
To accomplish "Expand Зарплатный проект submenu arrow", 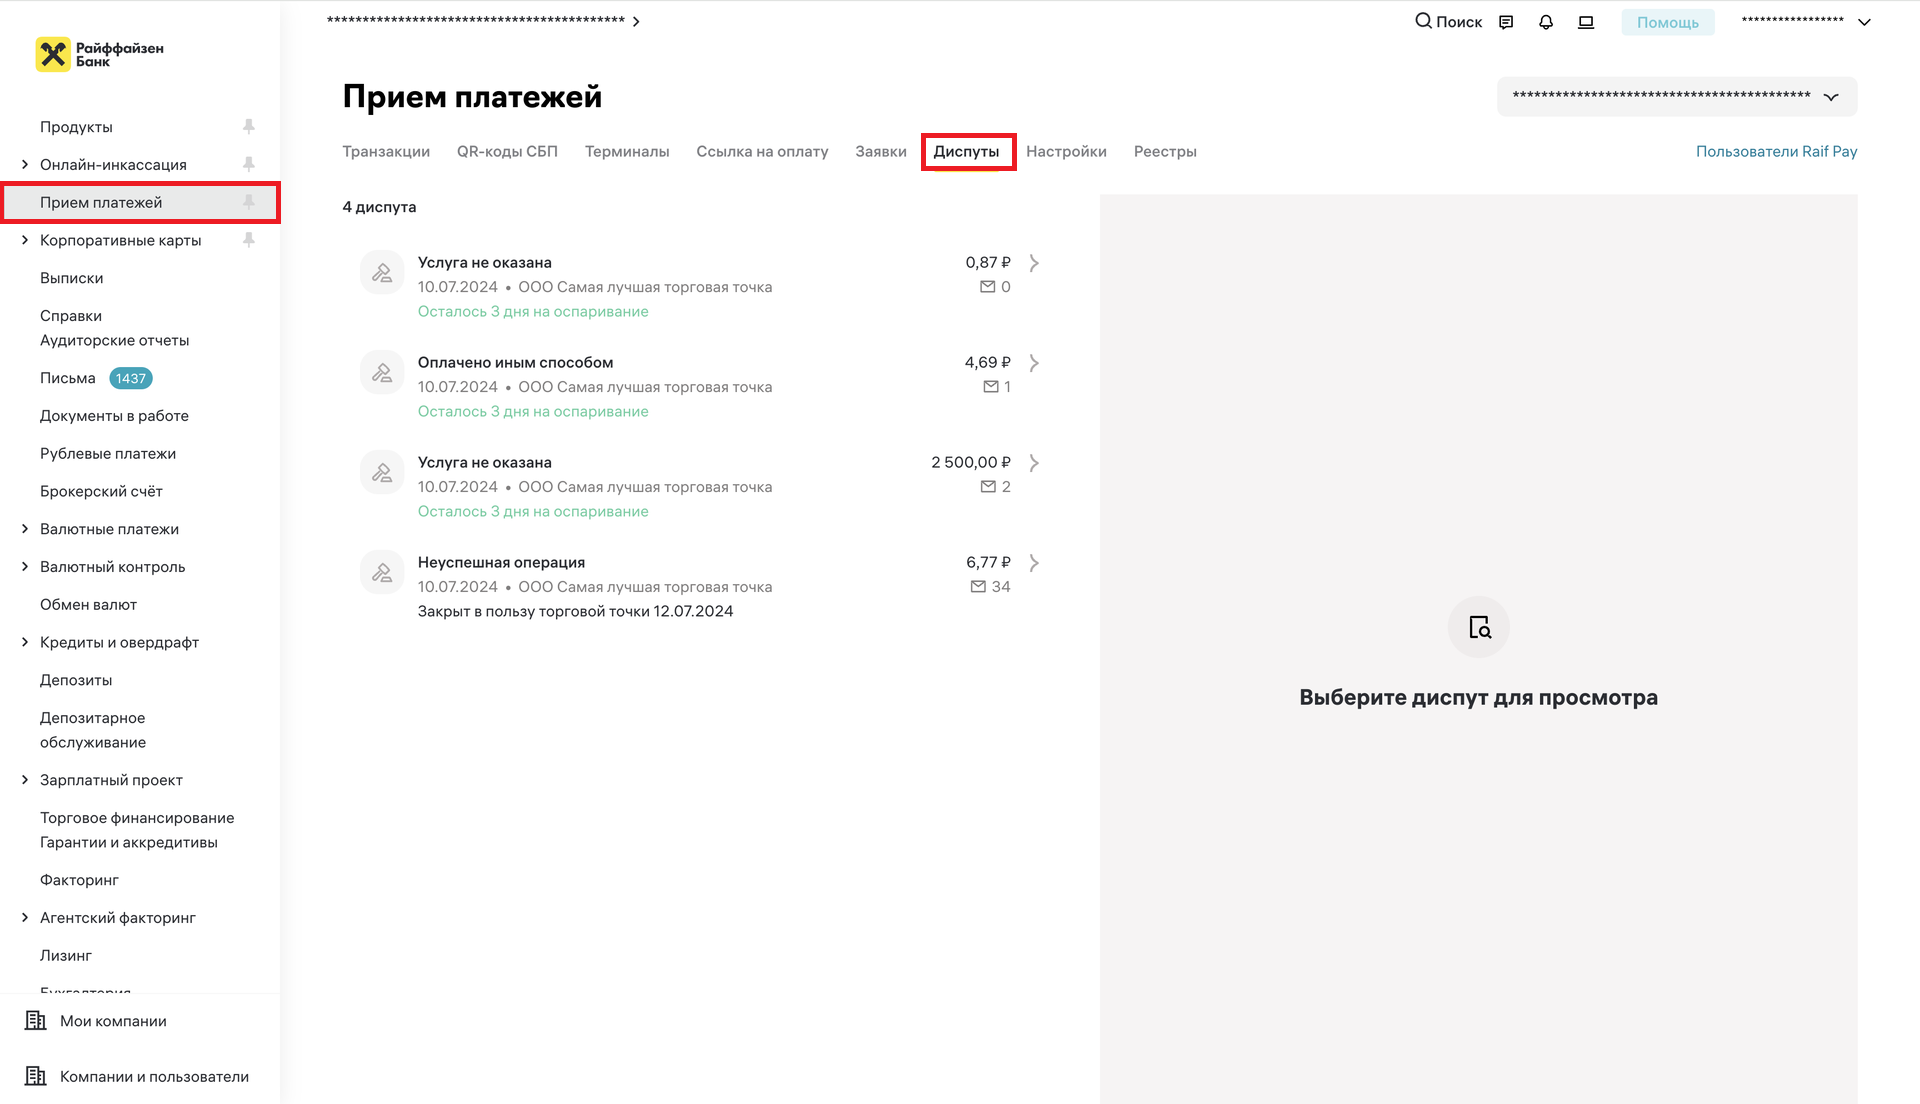I will click(x=25, y=780).
